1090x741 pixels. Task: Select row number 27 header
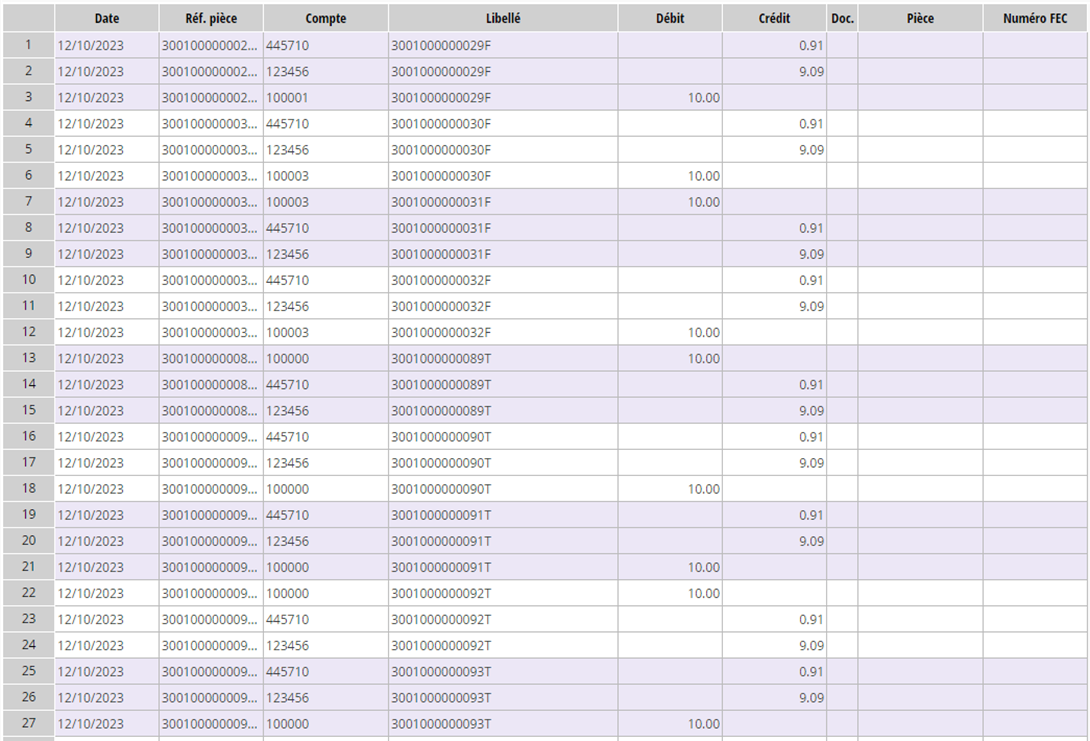click(x=28, y=723)
